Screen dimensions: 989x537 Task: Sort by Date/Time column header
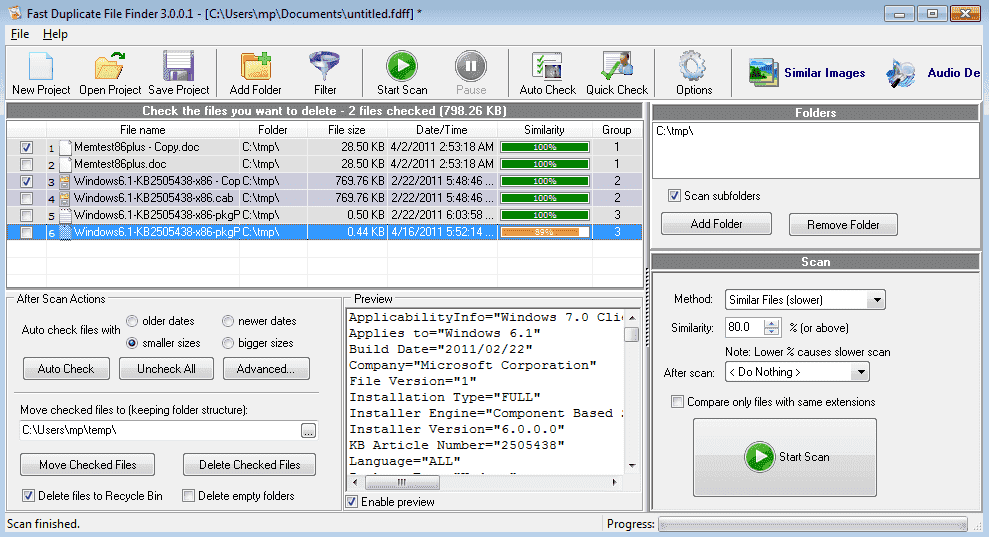(442, 130)
